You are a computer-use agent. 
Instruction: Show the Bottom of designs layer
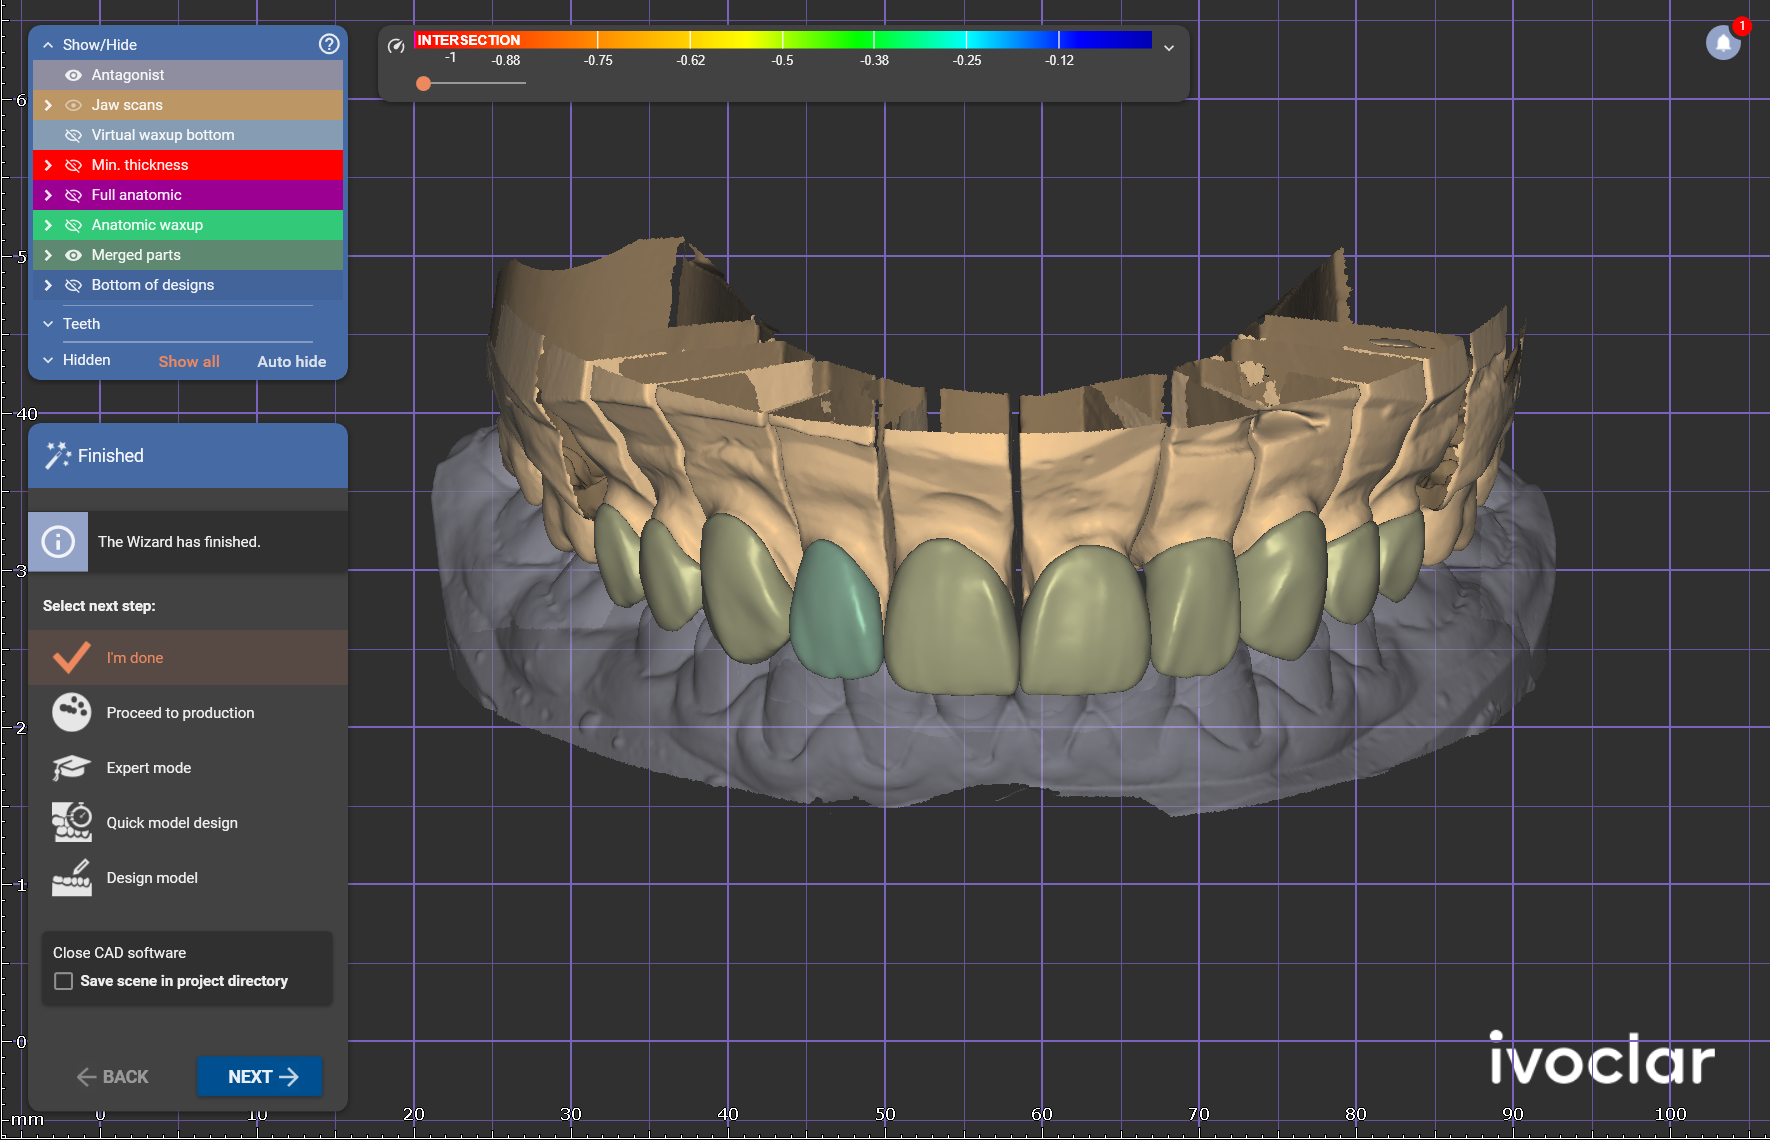point(73,285)
